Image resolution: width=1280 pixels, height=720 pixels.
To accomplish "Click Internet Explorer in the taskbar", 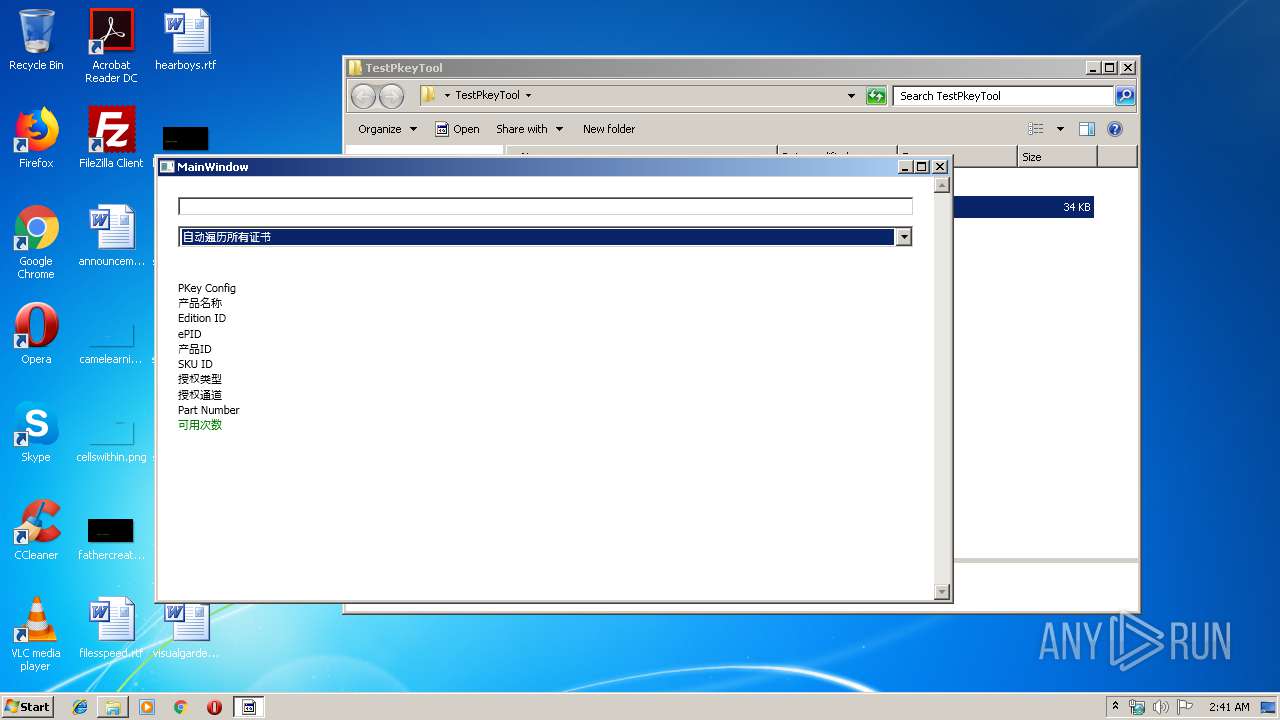I will pos(80,707).
